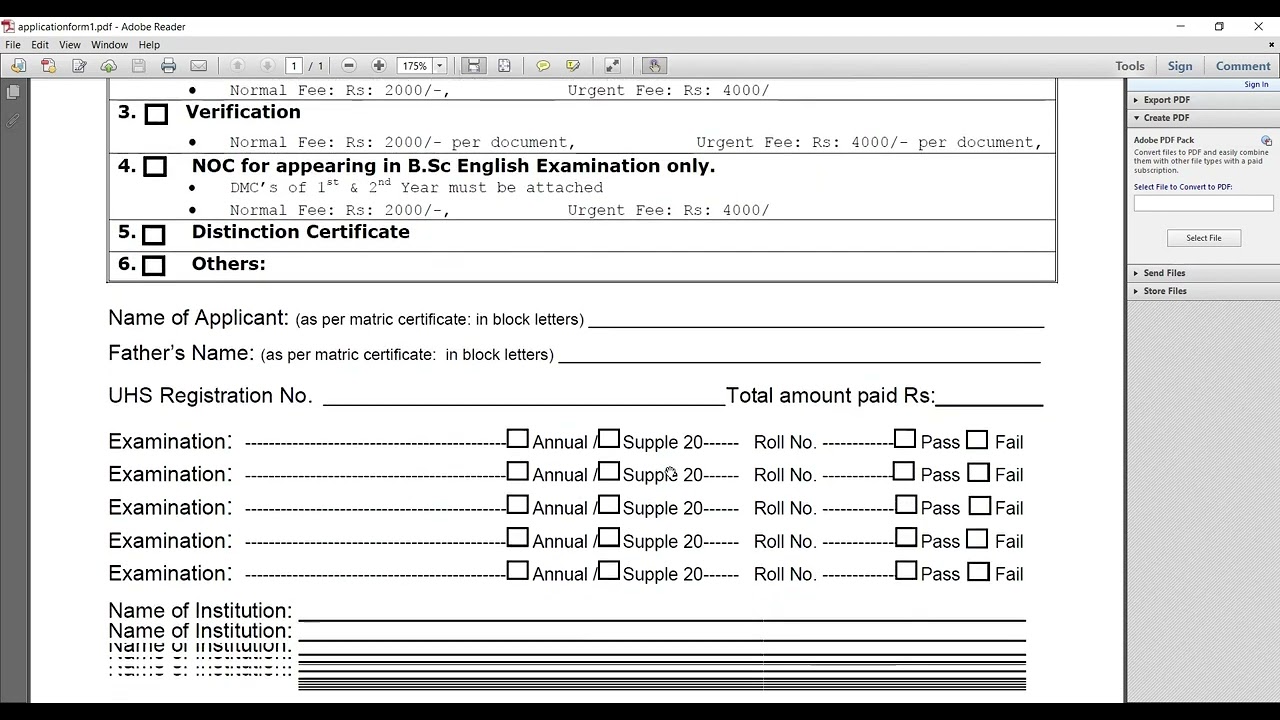Open the zoom level dropdown arrow
This screenshot has width=1280, height=720.
click(x=439, y=66)
